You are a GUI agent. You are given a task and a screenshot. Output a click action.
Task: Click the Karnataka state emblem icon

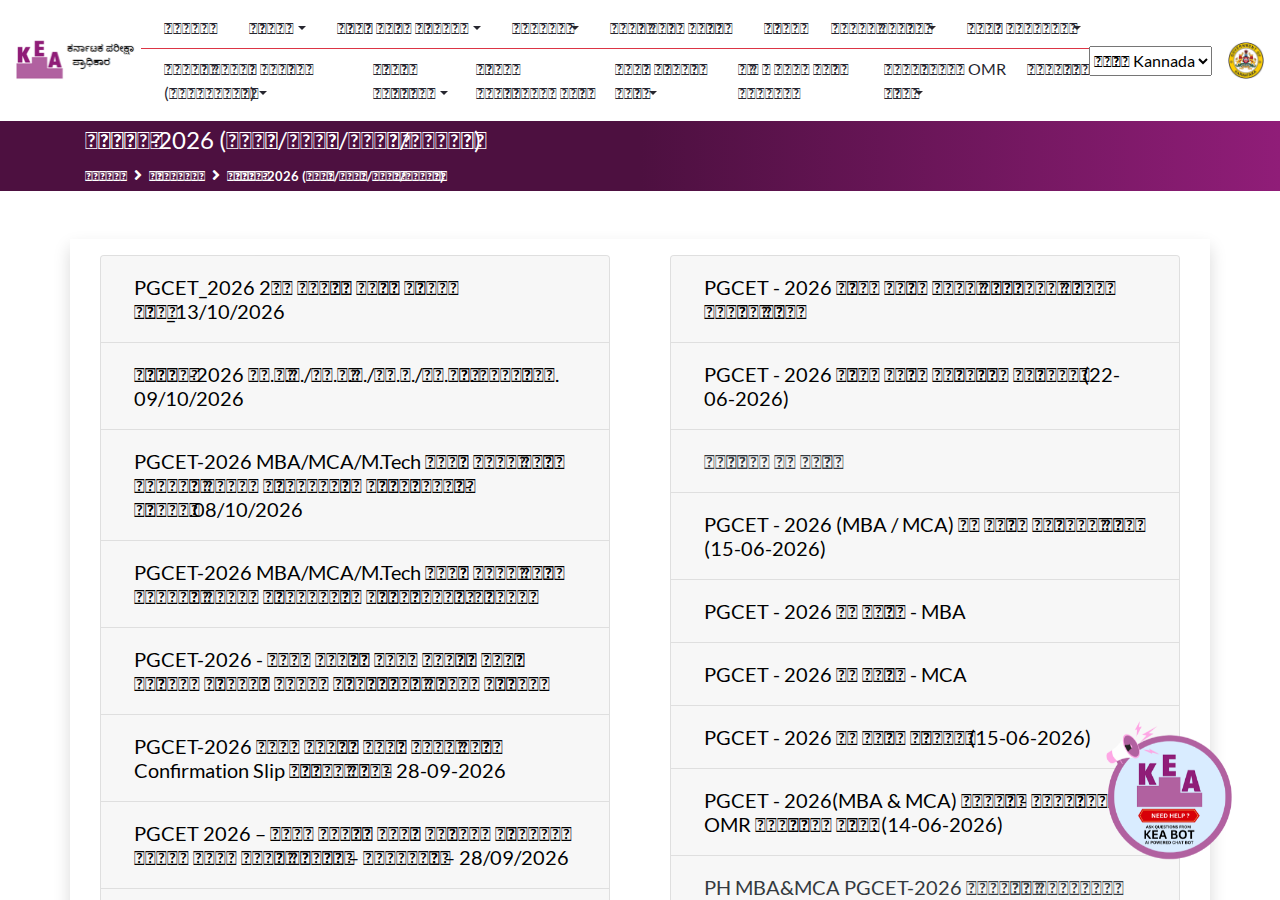pos(1245,60)
